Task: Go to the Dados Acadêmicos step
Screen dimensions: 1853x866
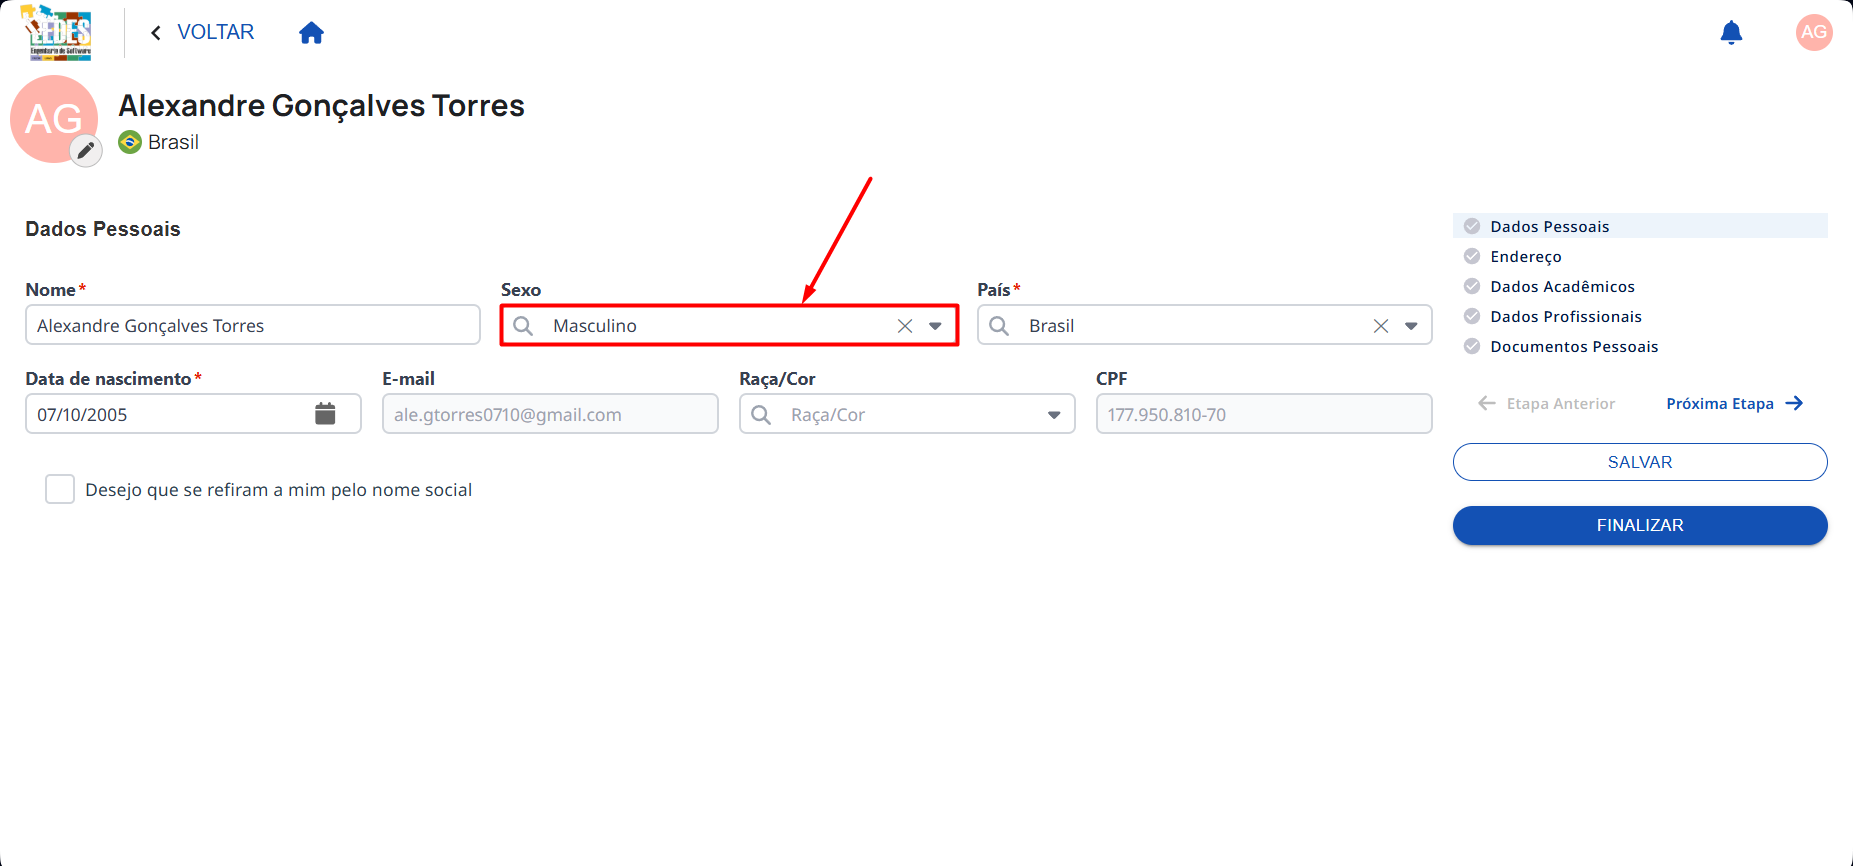Action: 1562,287
